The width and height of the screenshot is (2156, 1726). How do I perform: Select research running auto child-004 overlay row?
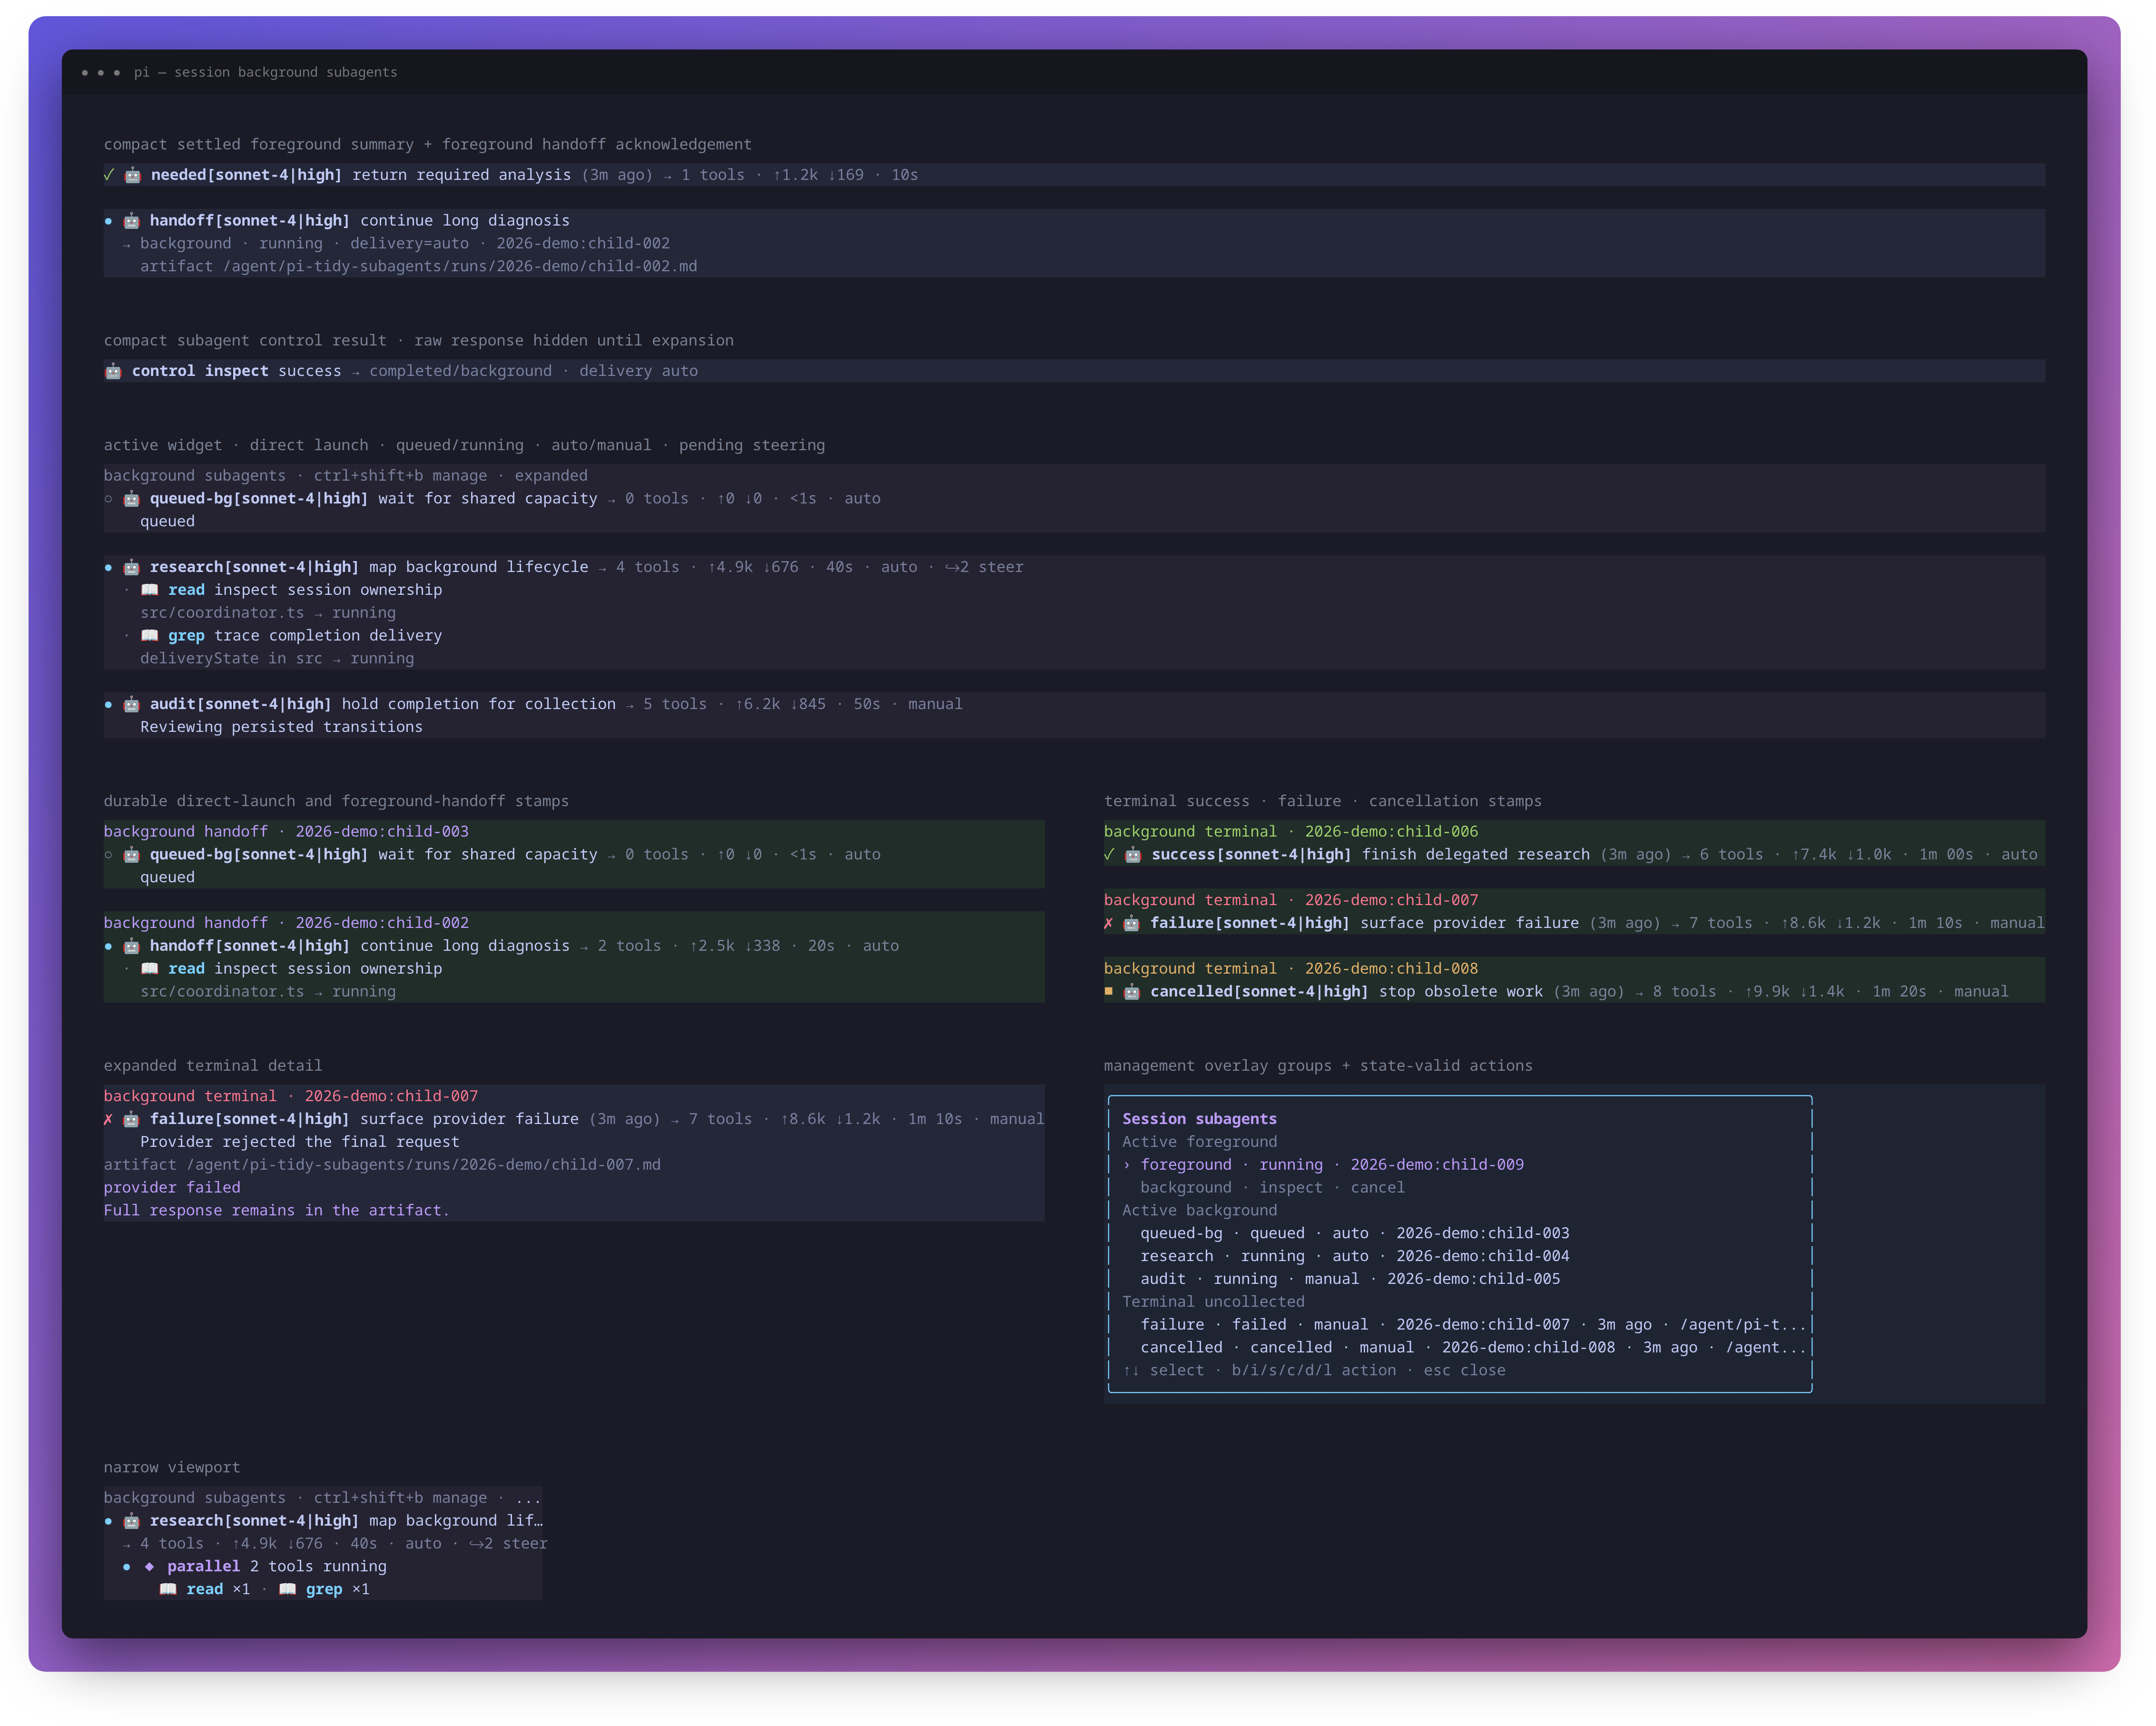point(1355,1256)
